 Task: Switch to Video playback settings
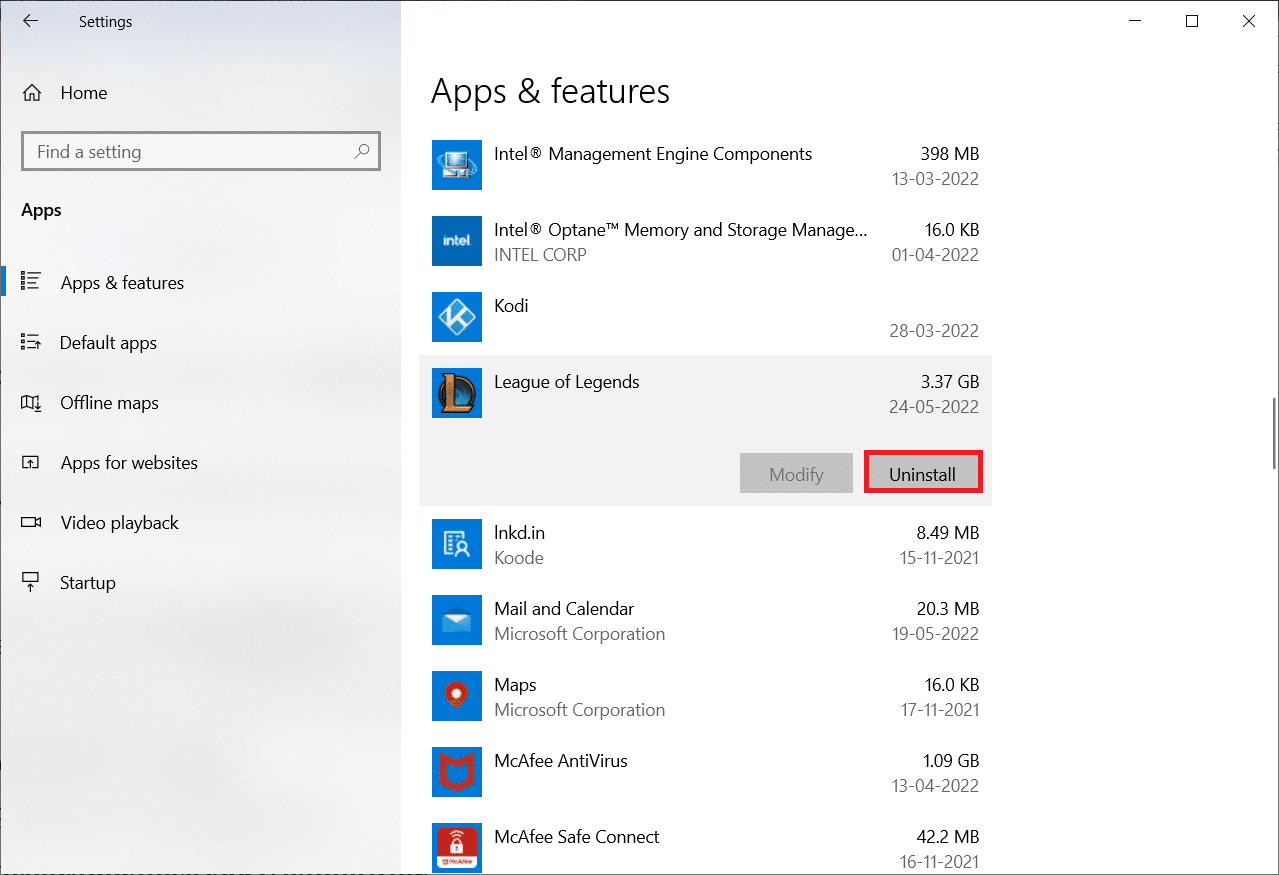pos(200,523)
